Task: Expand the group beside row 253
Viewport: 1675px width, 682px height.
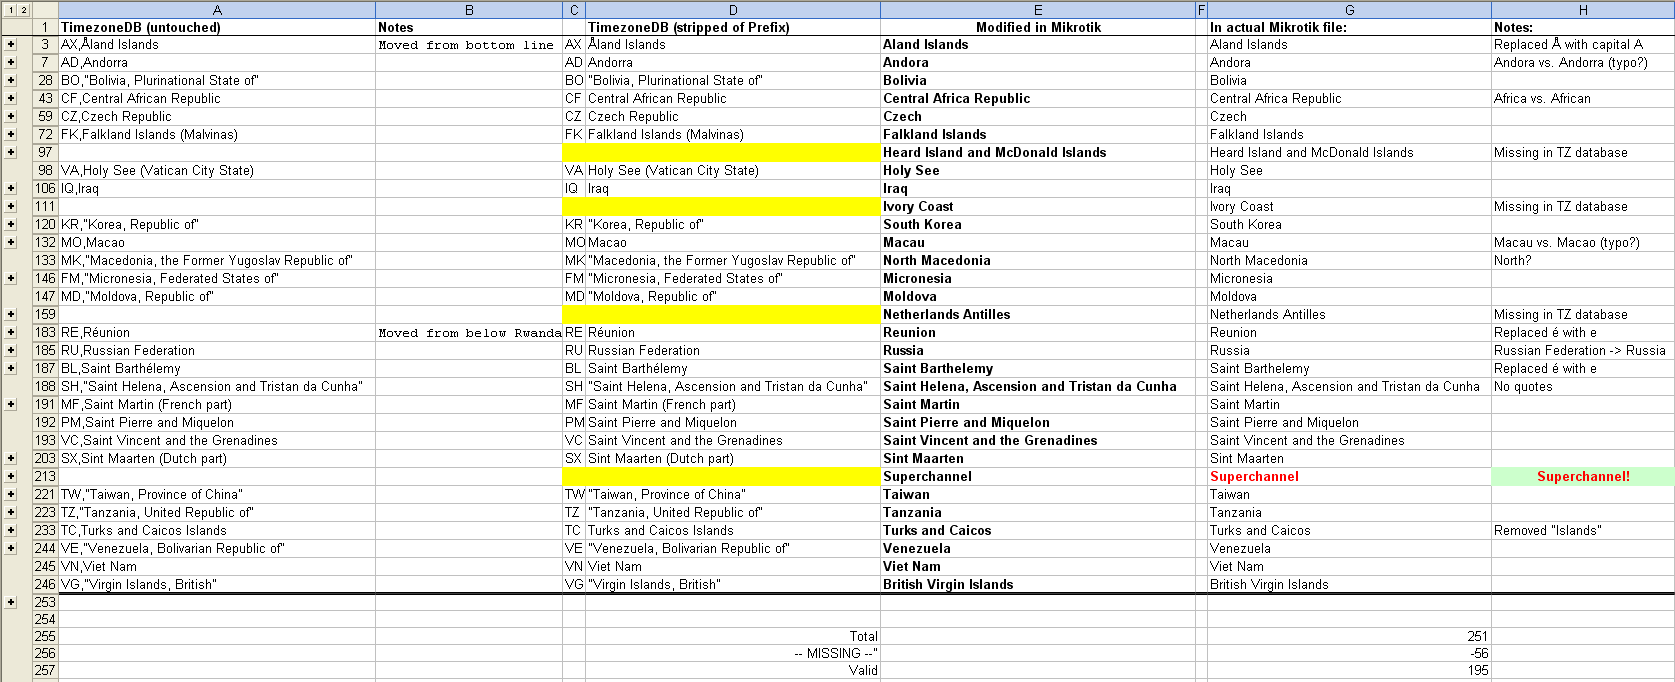Action: coord(11,602)
